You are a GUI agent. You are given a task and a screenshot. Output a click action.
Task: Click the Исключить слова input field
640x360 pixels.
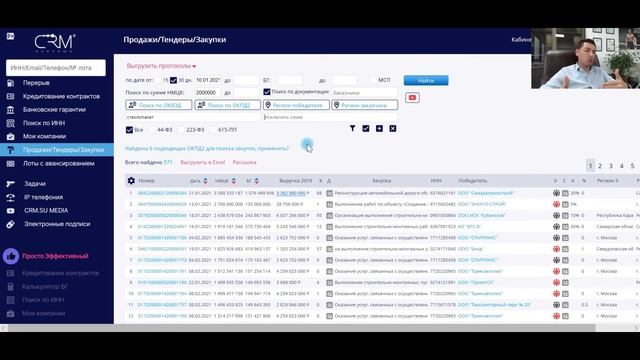click(330, 117)
